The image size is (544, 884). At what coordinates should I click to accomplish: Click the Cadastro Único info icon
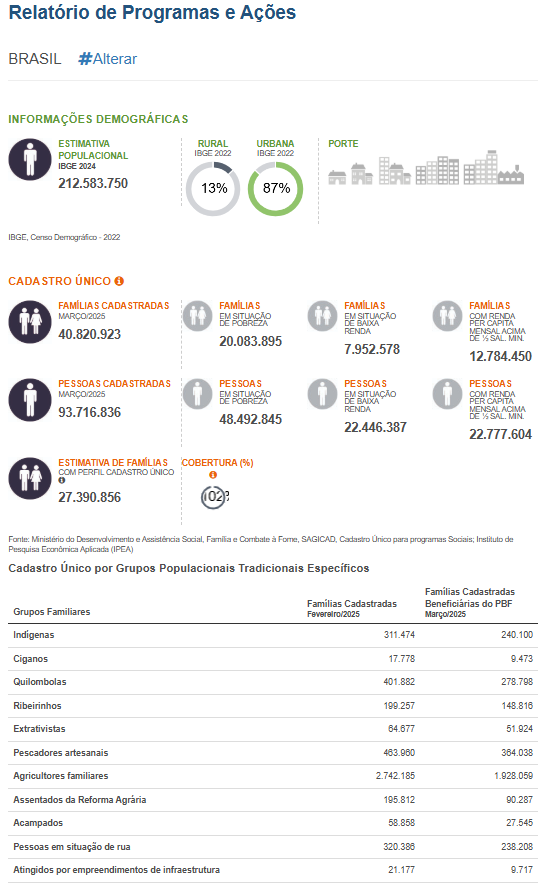tap(119, 281)
